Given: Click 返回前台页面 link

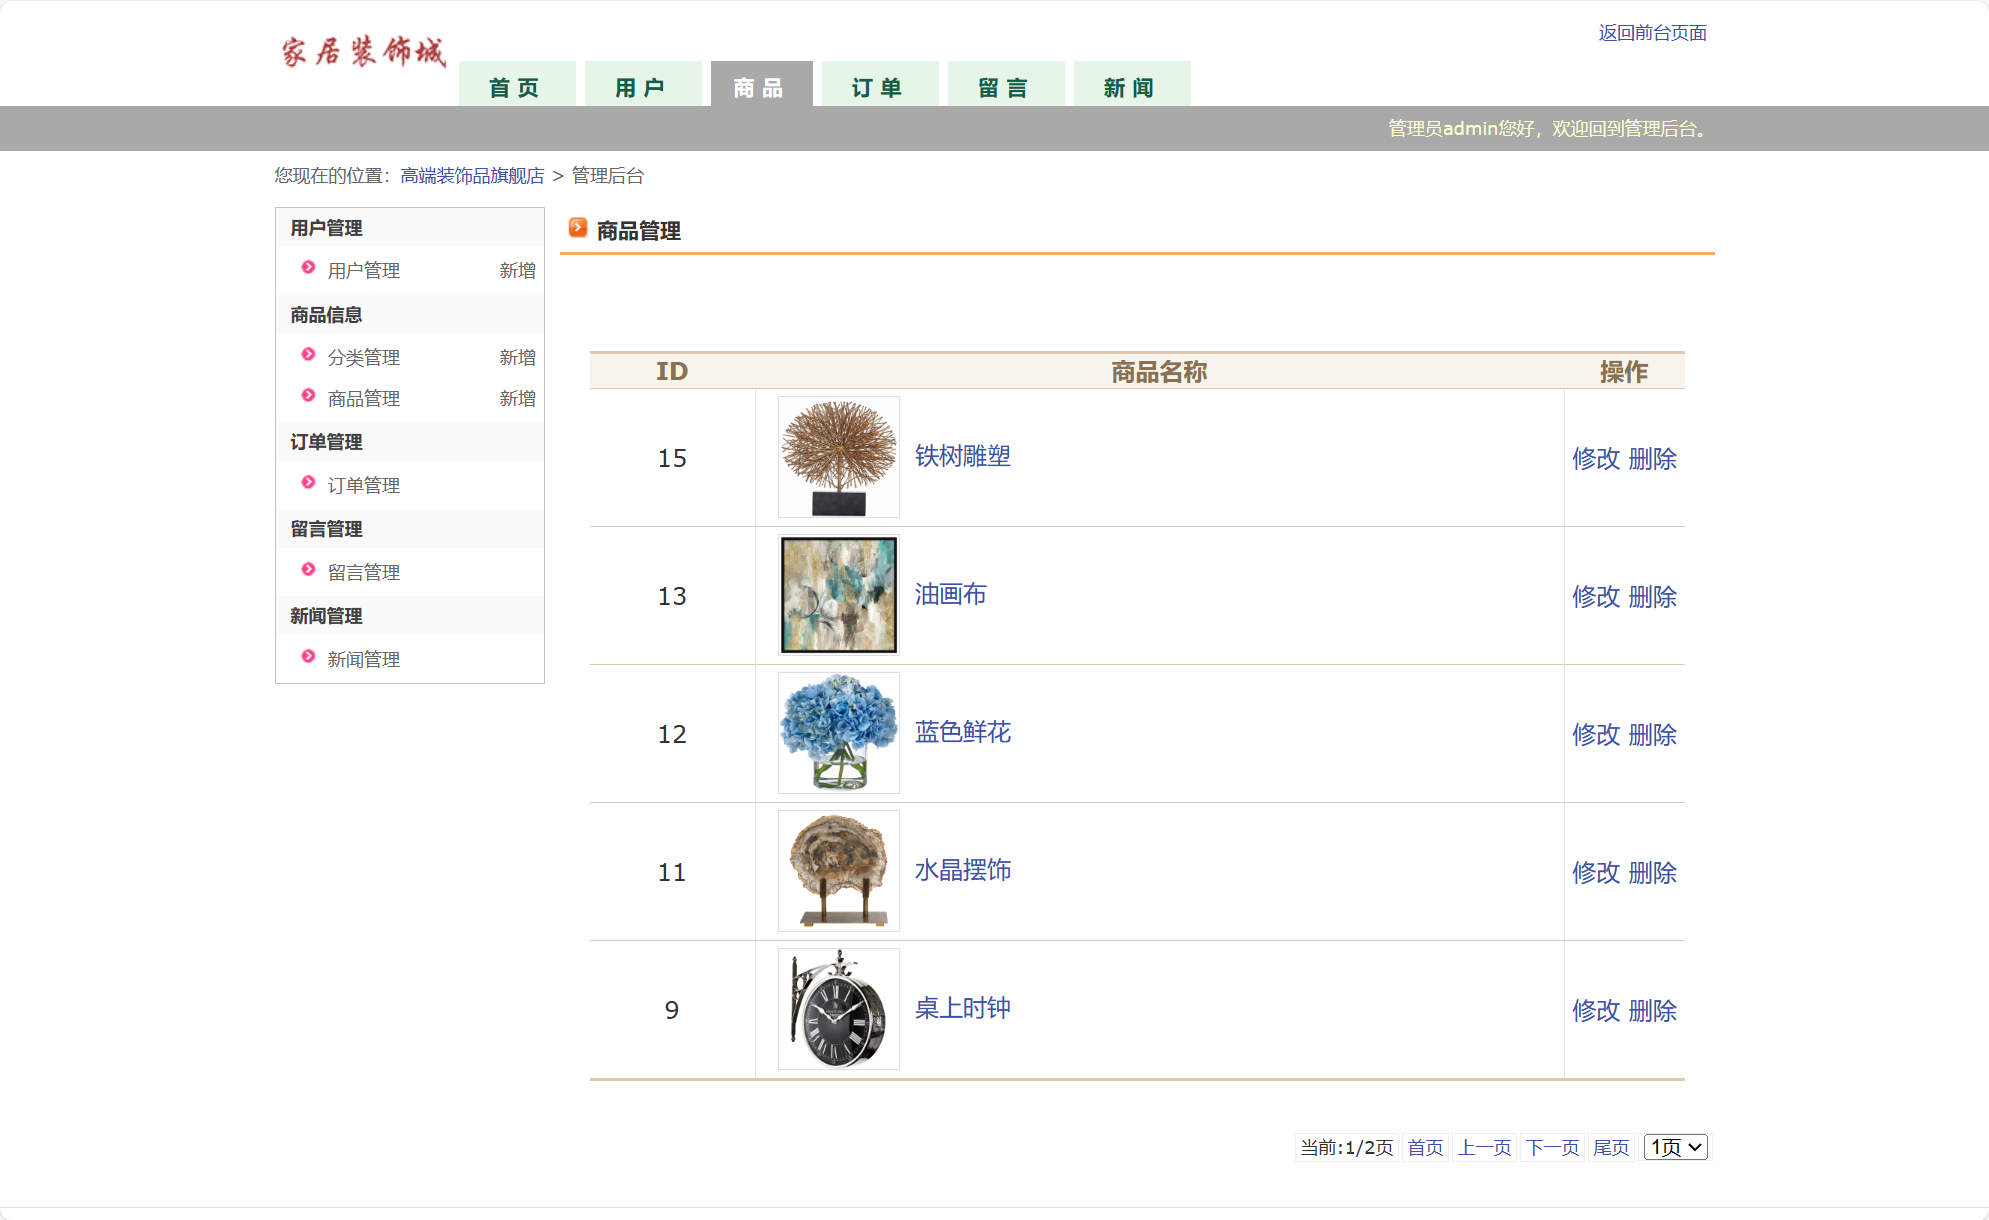Looking at the screenshot, I should [x=1652, y=33].
